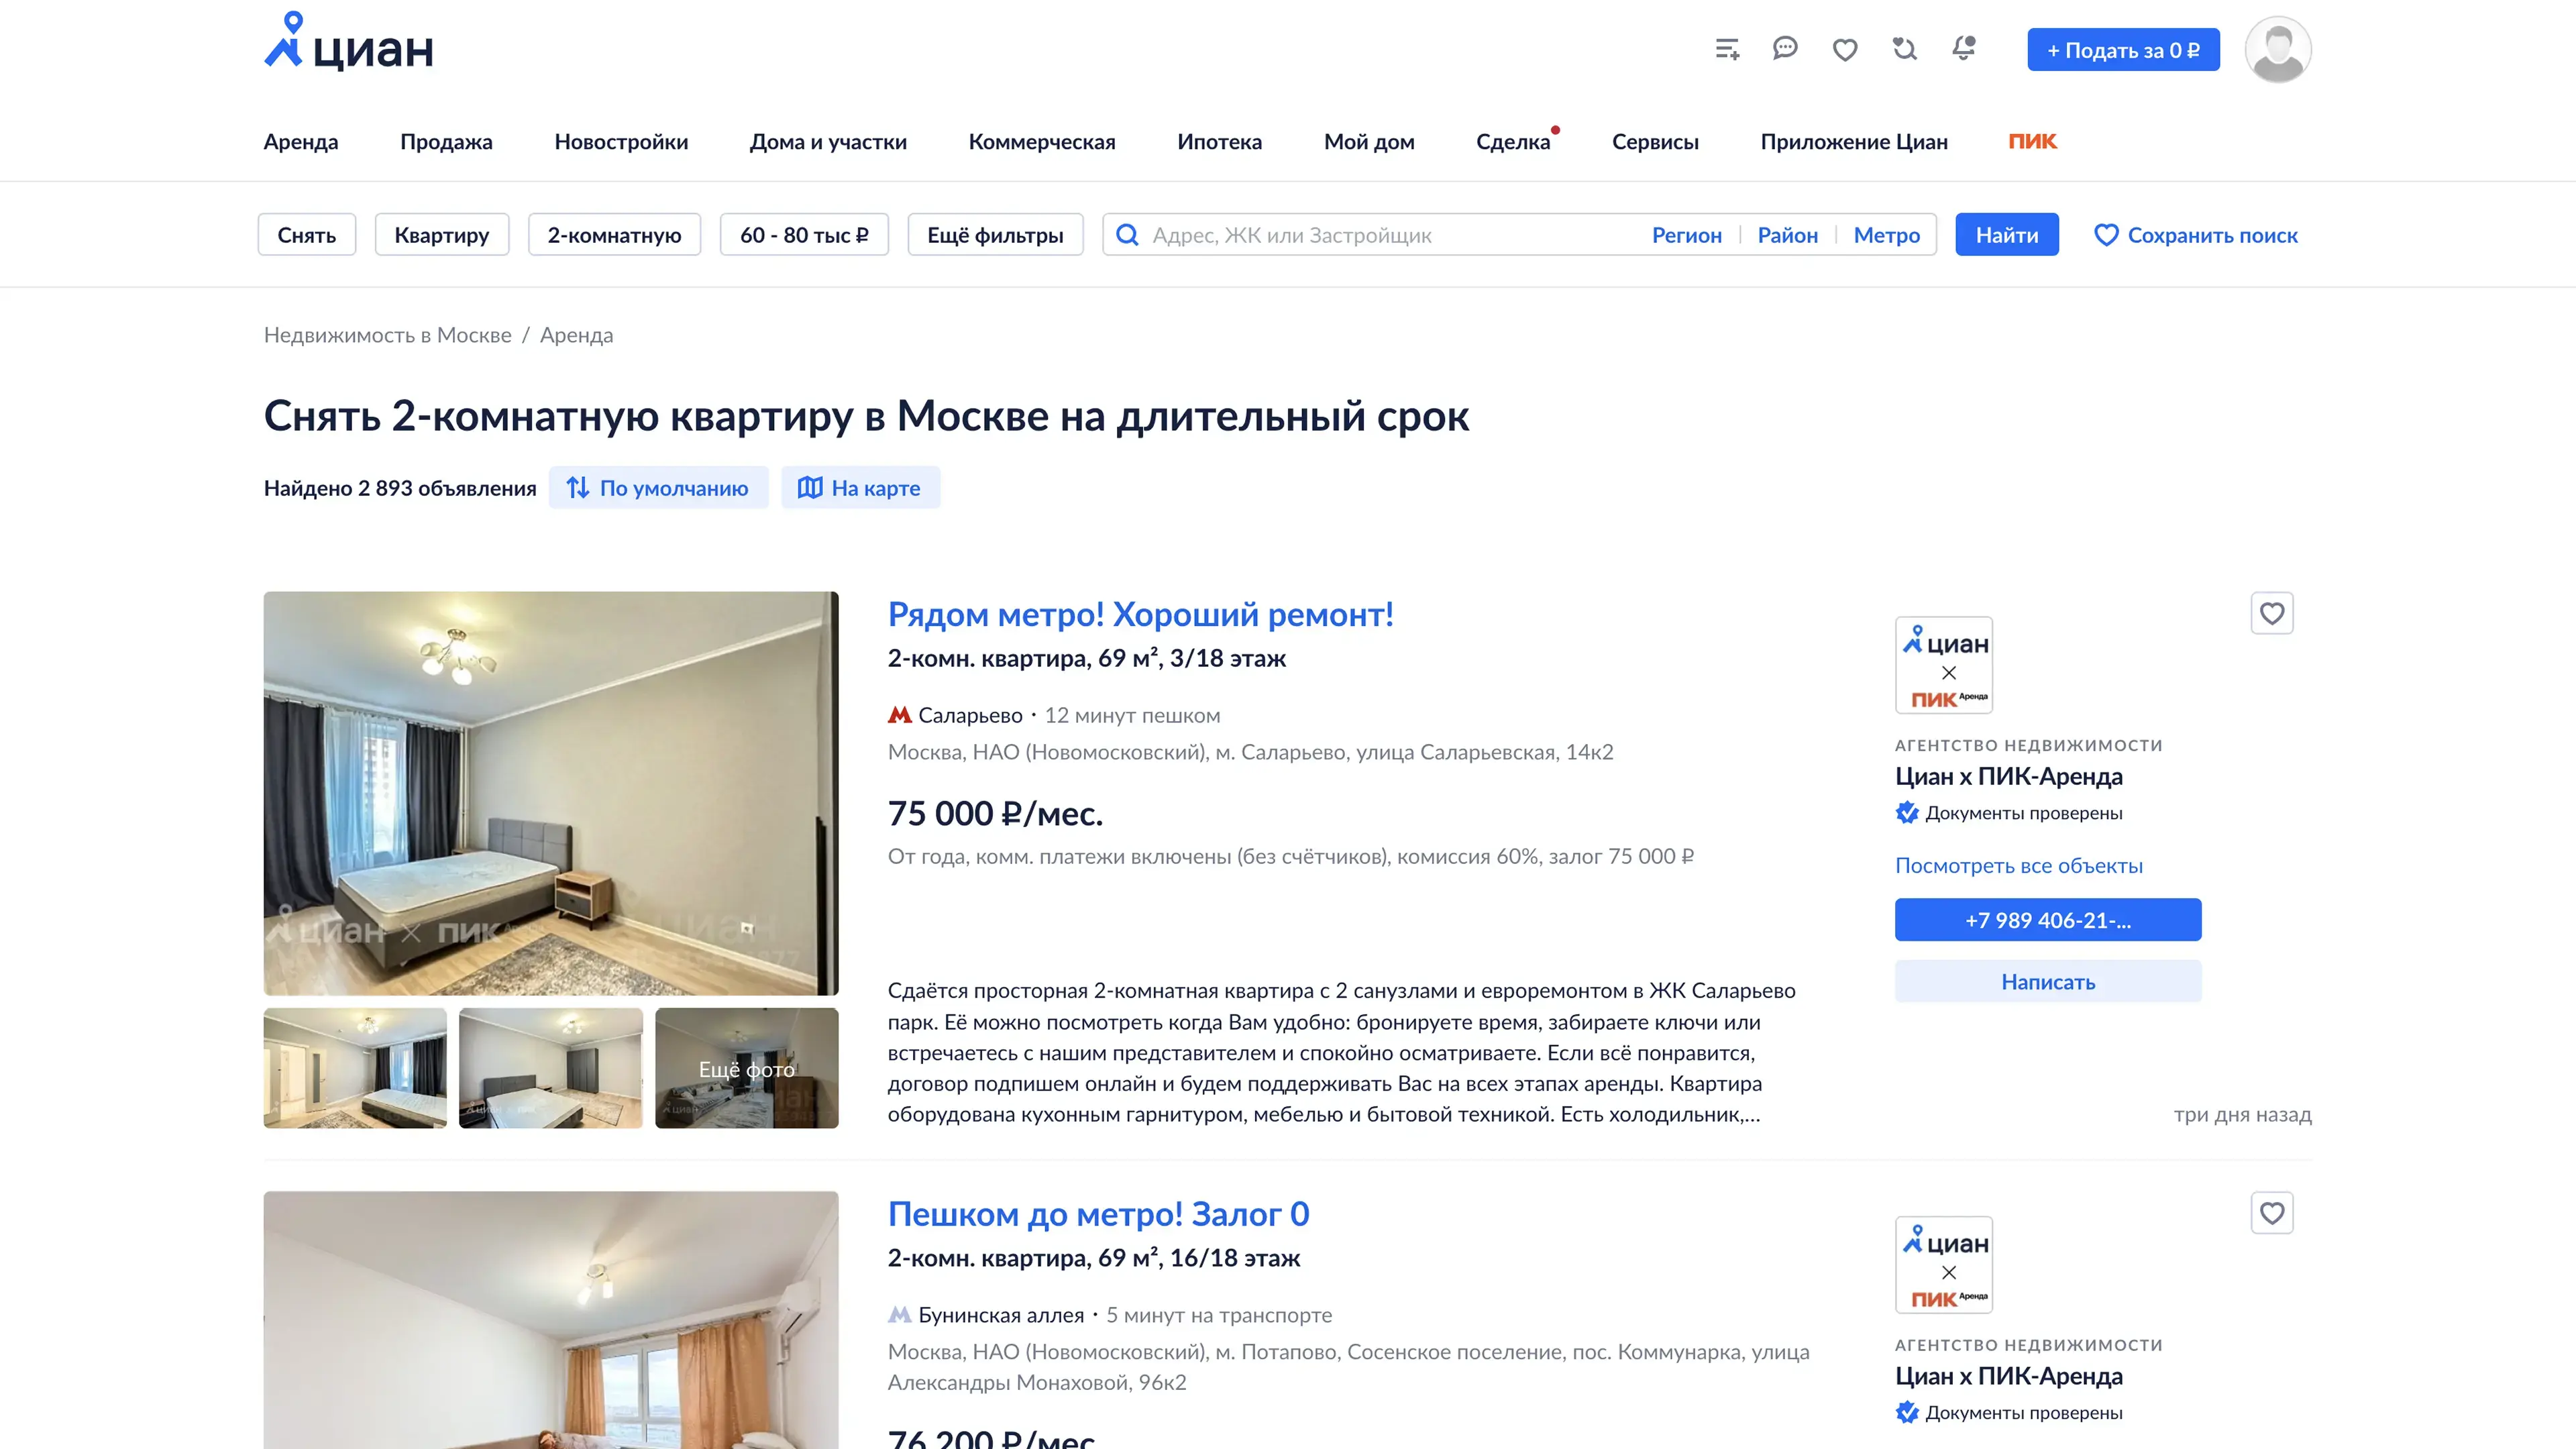Open the По умолчанию sorting dropdown
The width and height of the screenshot is (2576, 1449).
pos(658,488)
